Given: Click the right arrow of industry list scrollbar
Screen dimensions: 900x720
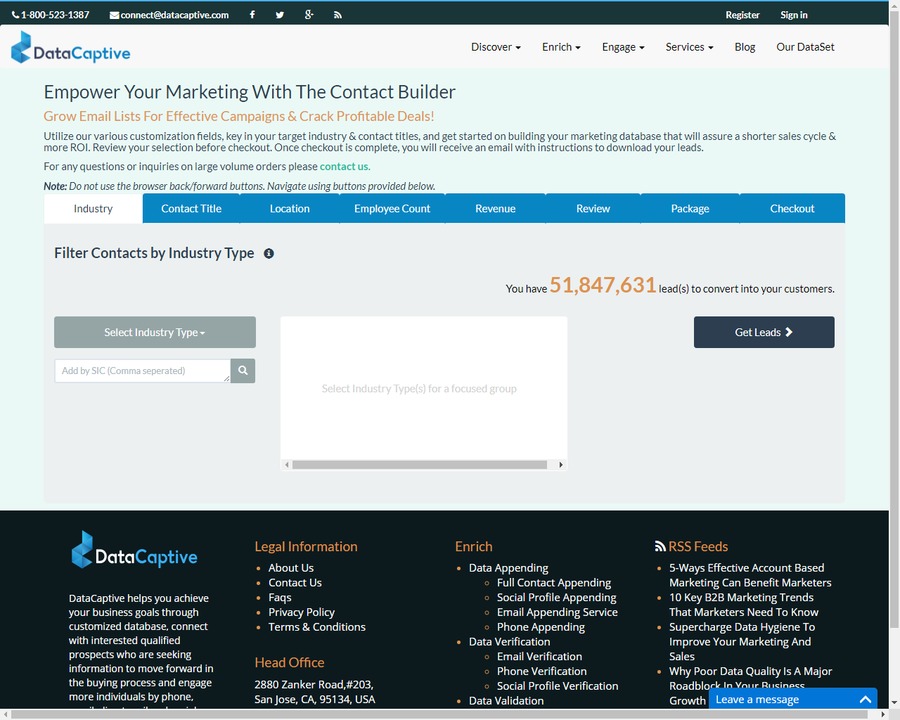Looking at the screenshot, I should click(561, 464).
